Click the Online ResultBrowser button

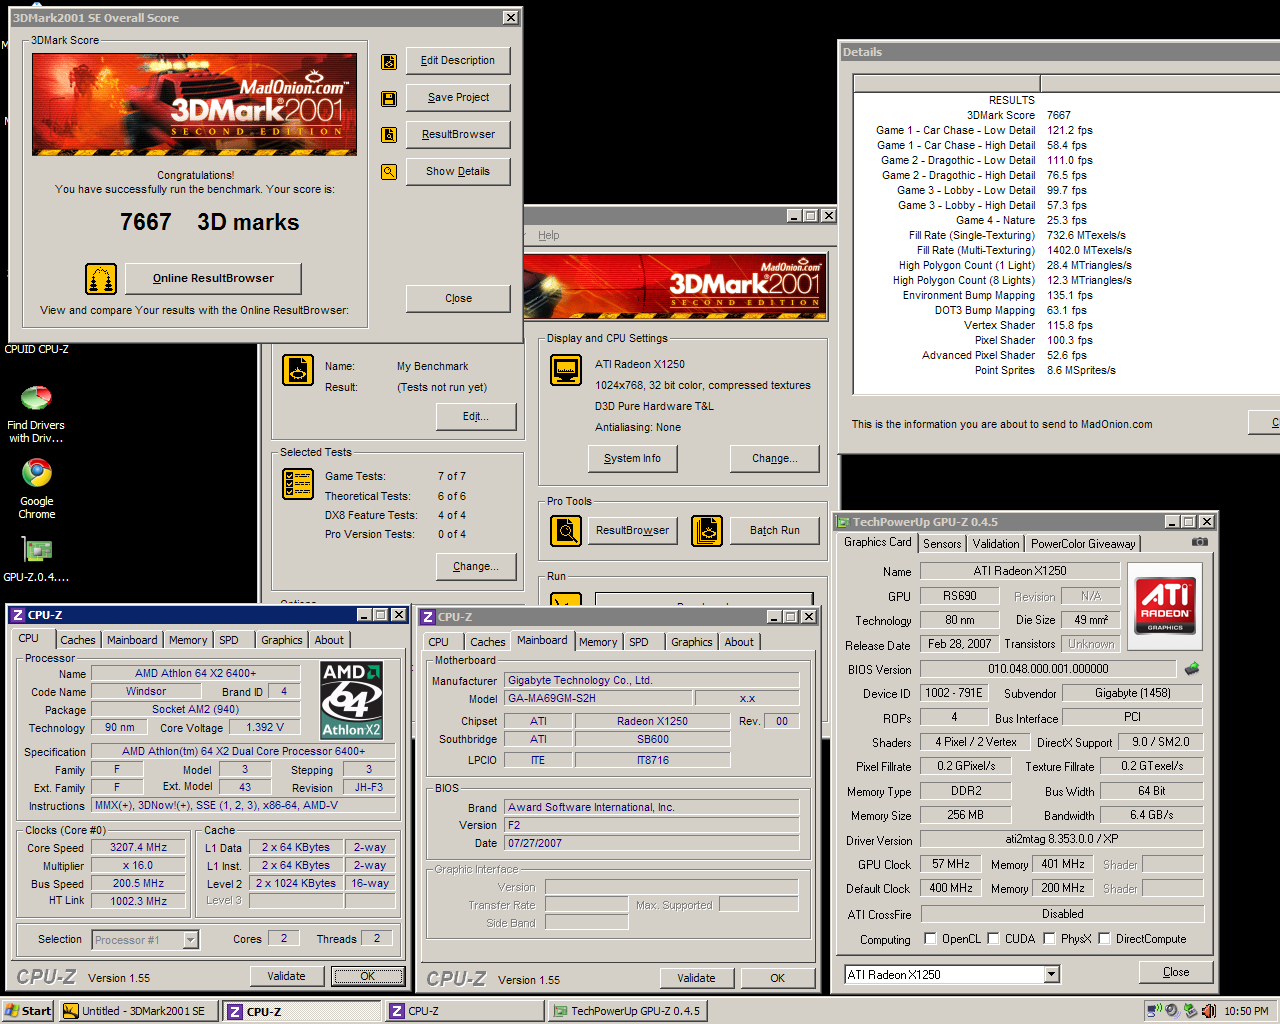tap(213, 279)
